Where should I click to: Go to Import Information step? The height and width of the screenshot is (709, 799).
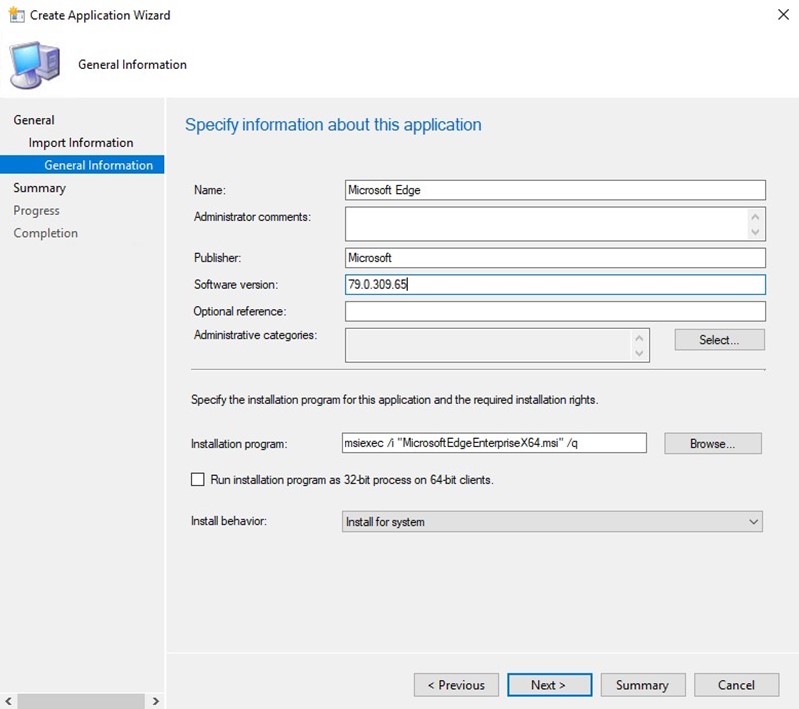pos(81,143)
